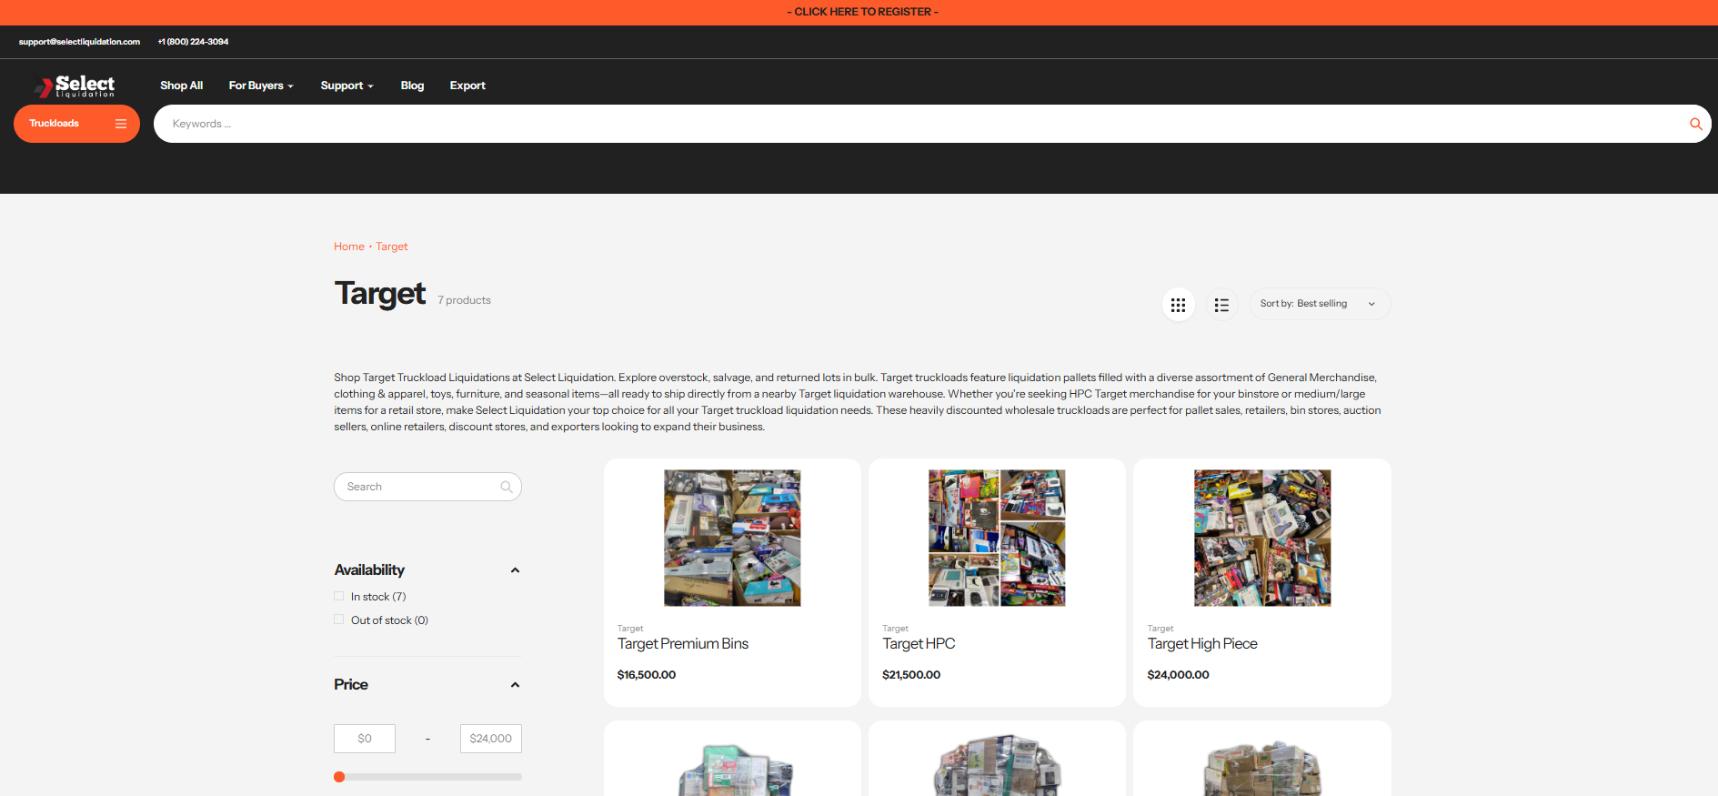Open the Target Premium Bins thumbnail image

tap(732, 538)
